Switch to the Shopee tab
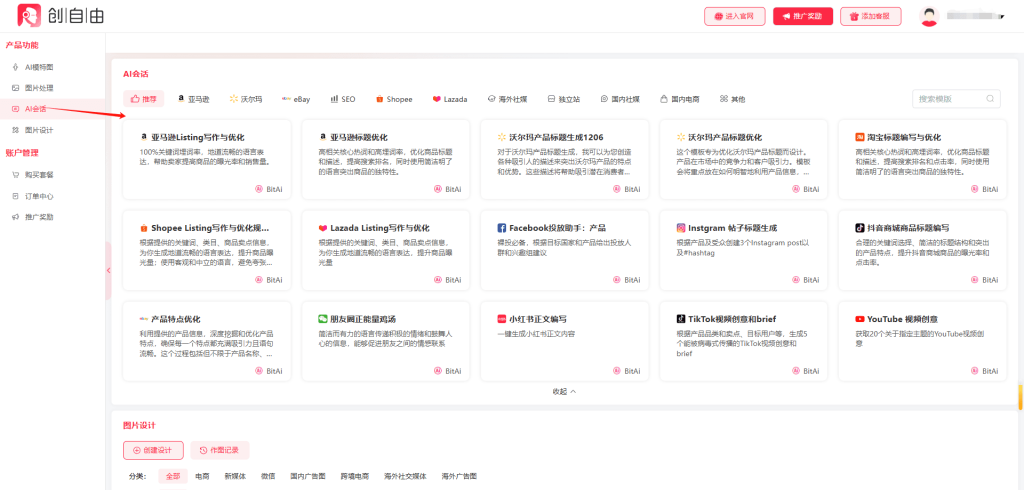This screenshot has height=490, width=1024. [394, 99]
